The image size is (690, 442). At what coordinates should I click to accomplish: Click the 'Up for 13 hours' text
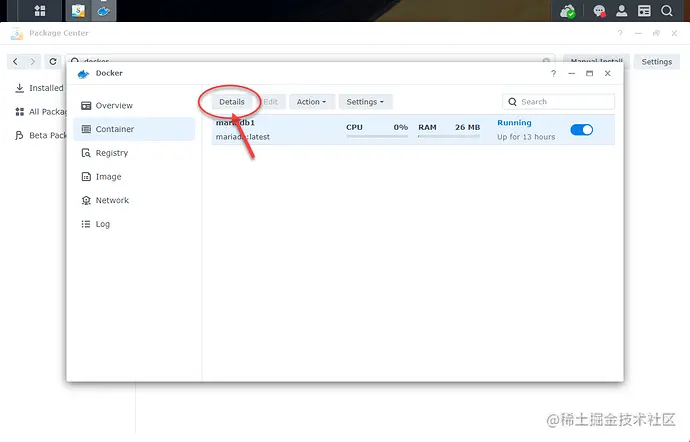coord(526,137)
